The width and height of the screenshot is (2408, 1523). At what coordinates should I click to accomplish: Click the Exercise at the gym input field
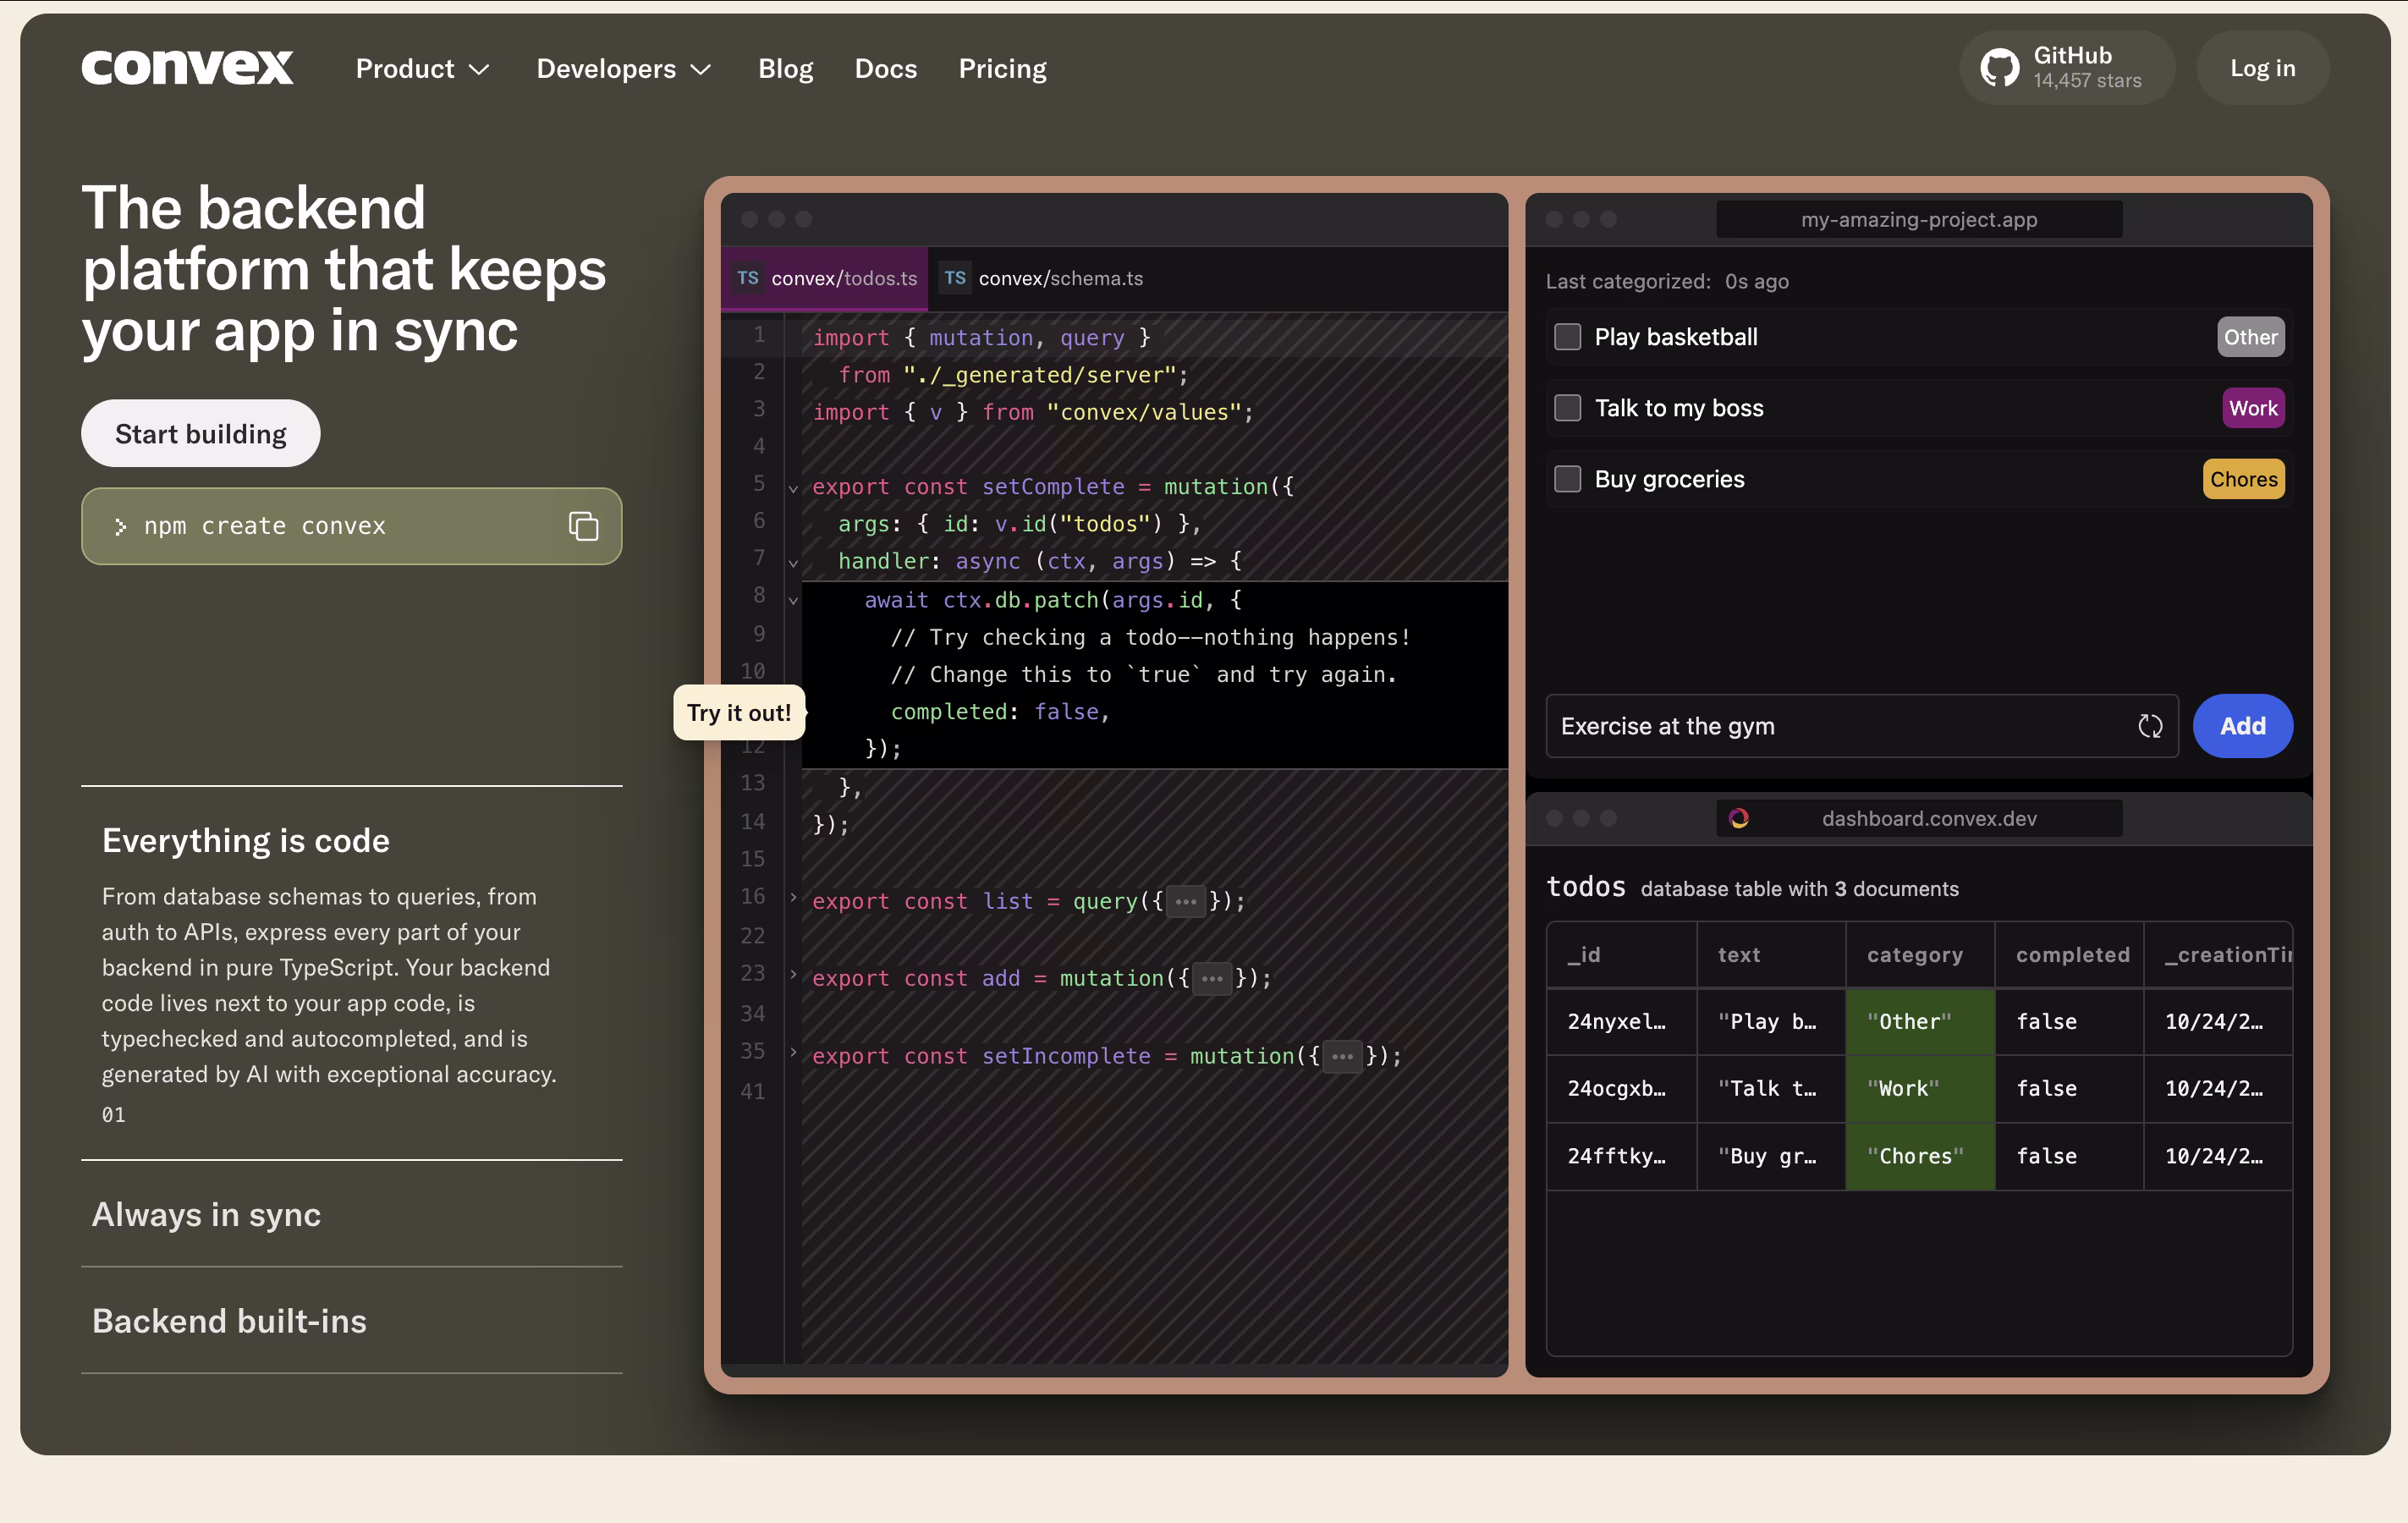click(1861, 726)
